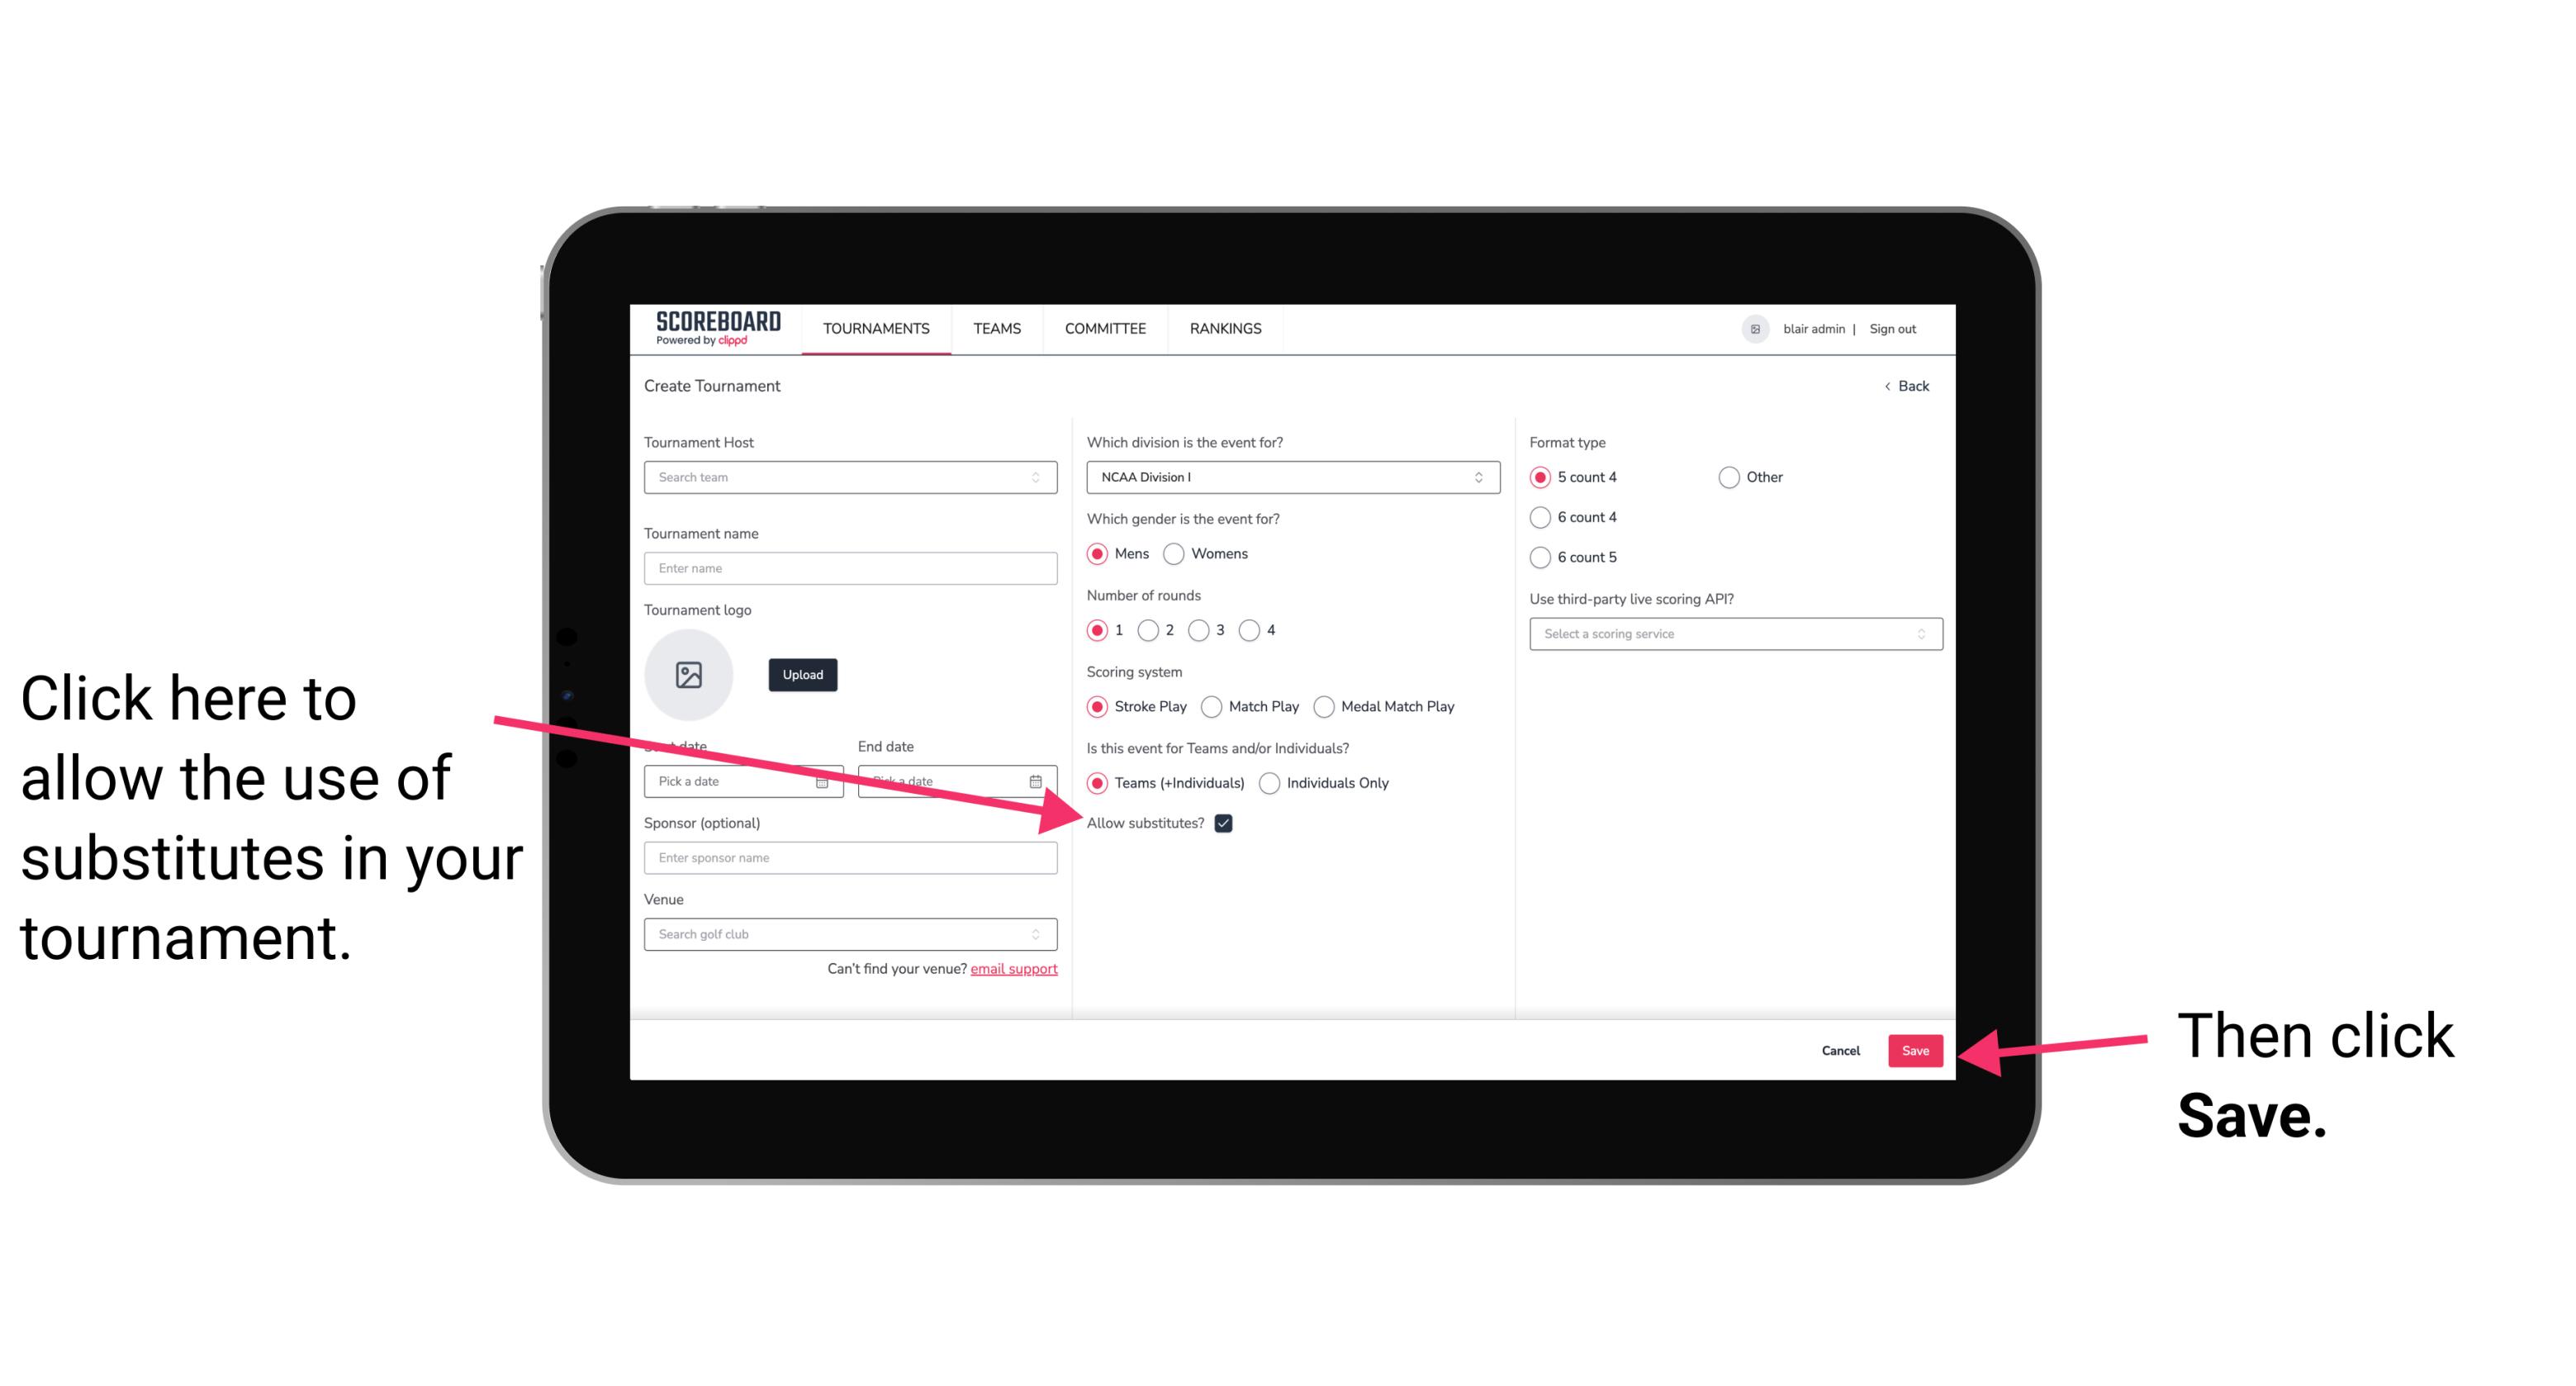Switch to TEAMS navigation tab
The image size is (2576, 1386).
(996, 328)
